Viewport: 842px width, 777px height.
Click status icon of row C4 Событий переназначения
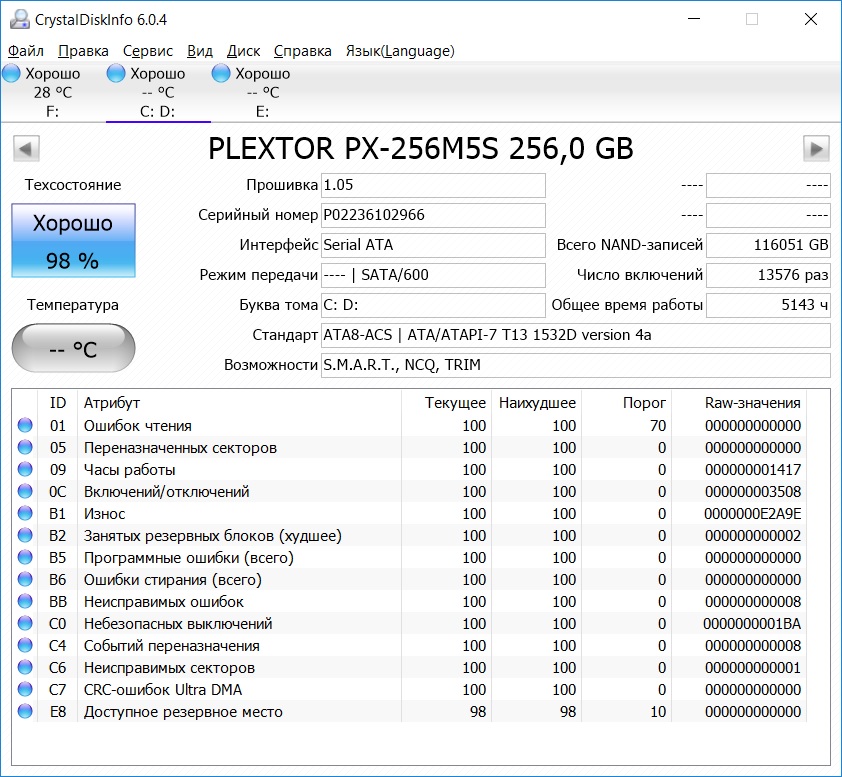pos(25,645)
